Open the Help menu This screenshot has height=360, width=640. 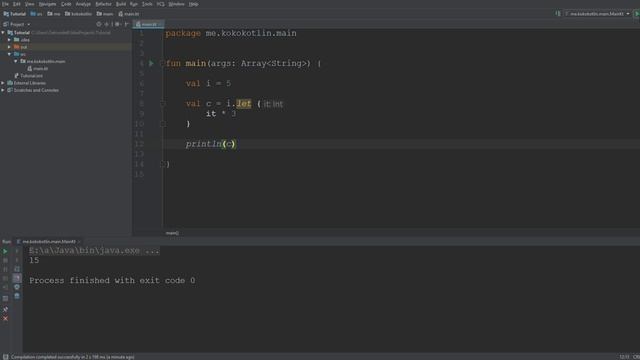(x=193, y=4)
